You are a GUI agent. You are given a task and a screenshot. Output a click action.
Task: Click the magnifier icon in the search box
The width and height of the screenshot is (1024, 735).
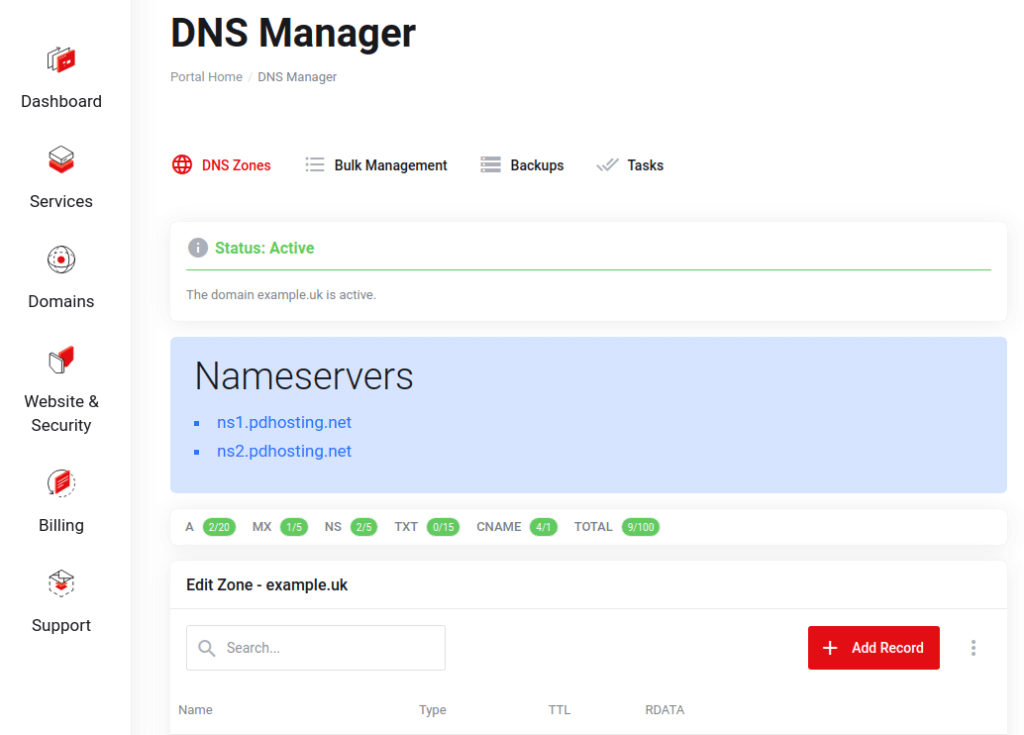207,648
